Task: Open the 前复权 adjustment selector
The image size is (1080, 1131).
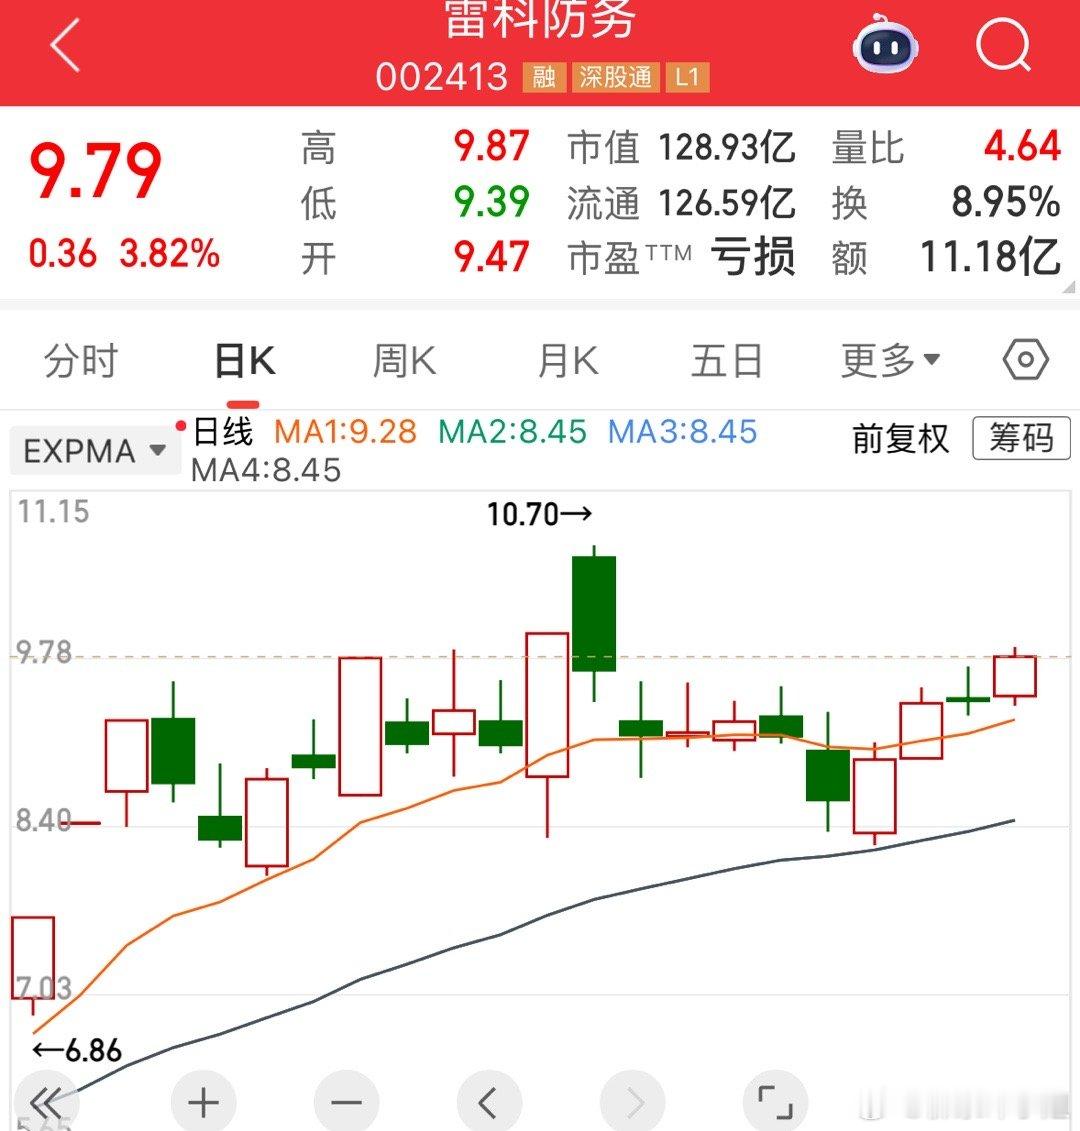Action: [900, 439]
